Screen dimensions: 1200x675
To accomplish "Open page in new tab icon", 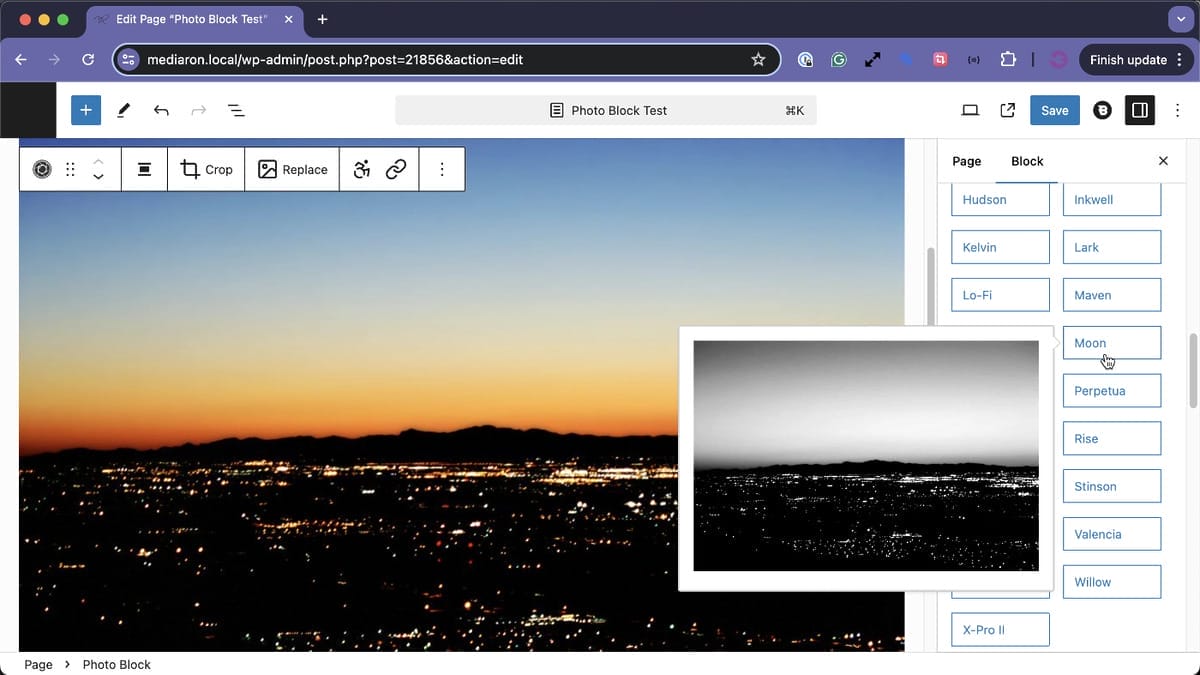I will 1008,110.
